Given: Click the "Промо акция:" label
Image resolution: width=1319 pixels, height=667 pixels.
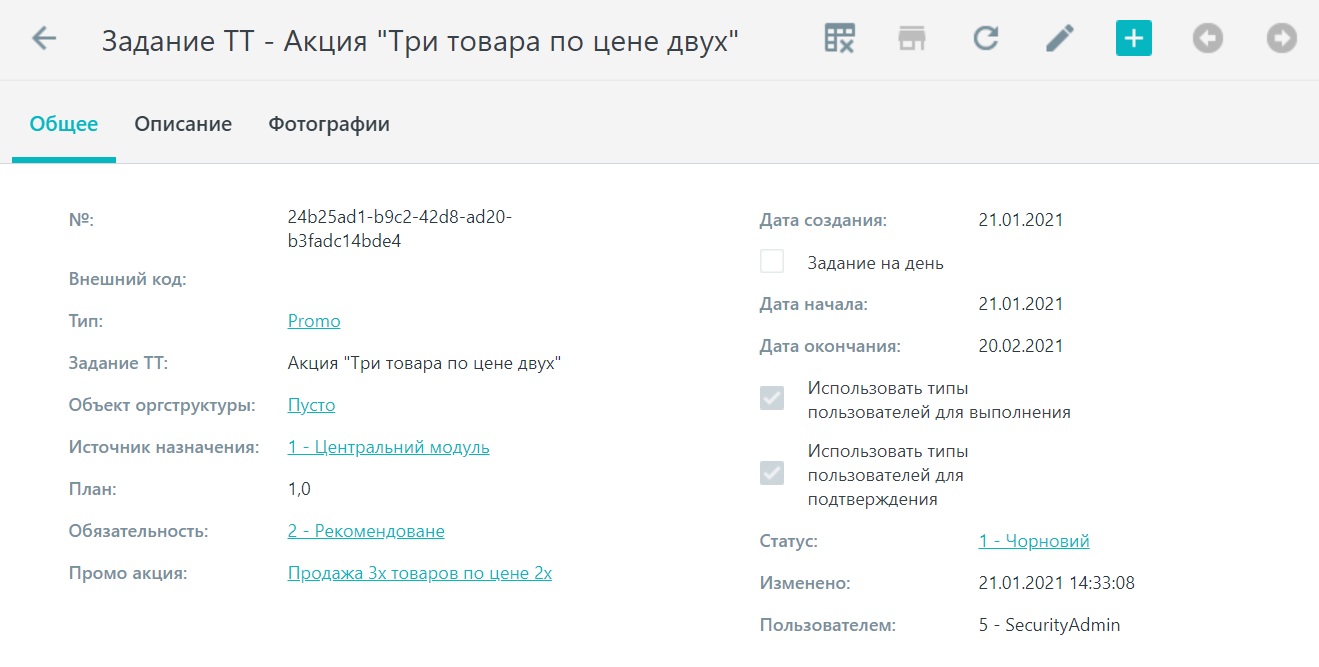Looking at the screenshot, I should pos(129,573).
